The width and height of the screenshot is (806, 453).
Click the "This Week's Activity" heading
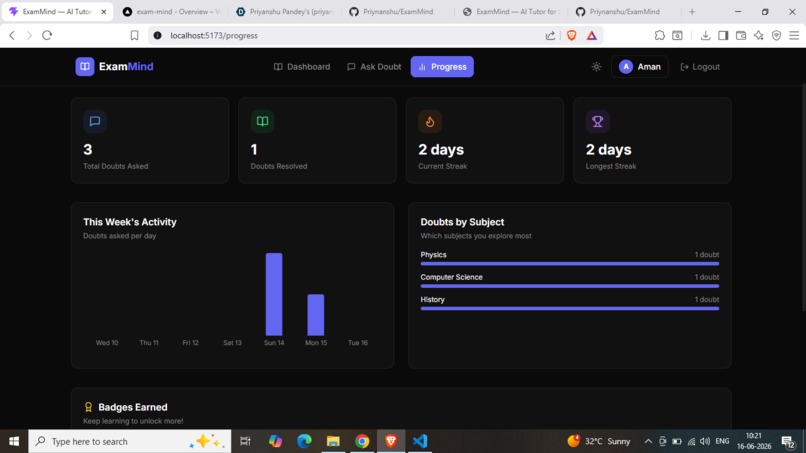tap(130, 222)
